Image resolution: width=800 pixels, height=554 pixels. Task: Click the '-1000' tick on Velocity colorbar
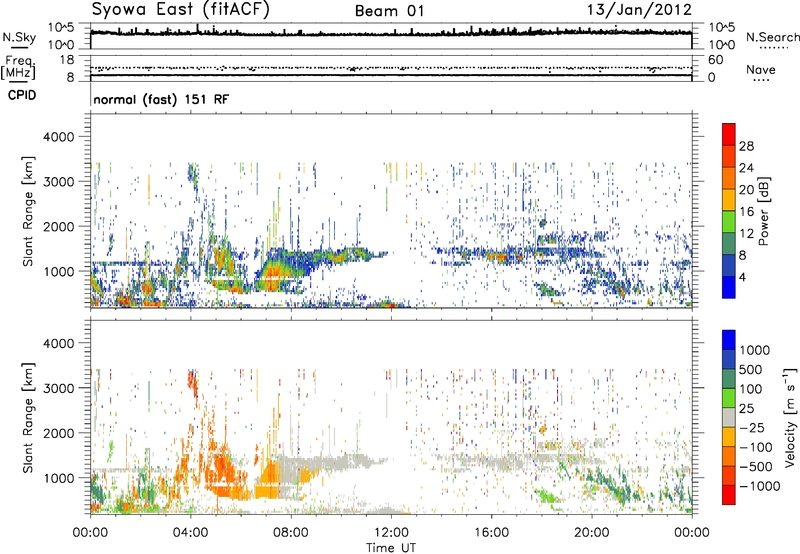[759, 486]
